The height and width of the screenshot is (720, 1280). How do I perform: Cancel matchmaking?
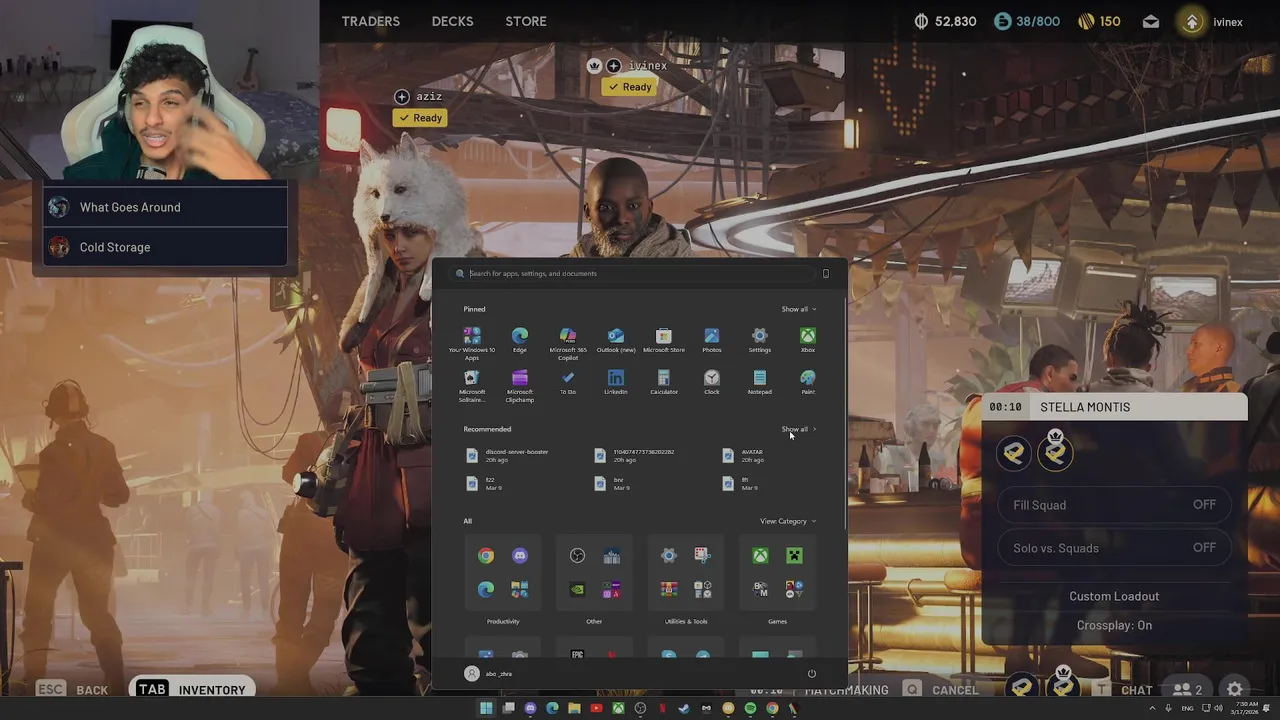(941, 690)
